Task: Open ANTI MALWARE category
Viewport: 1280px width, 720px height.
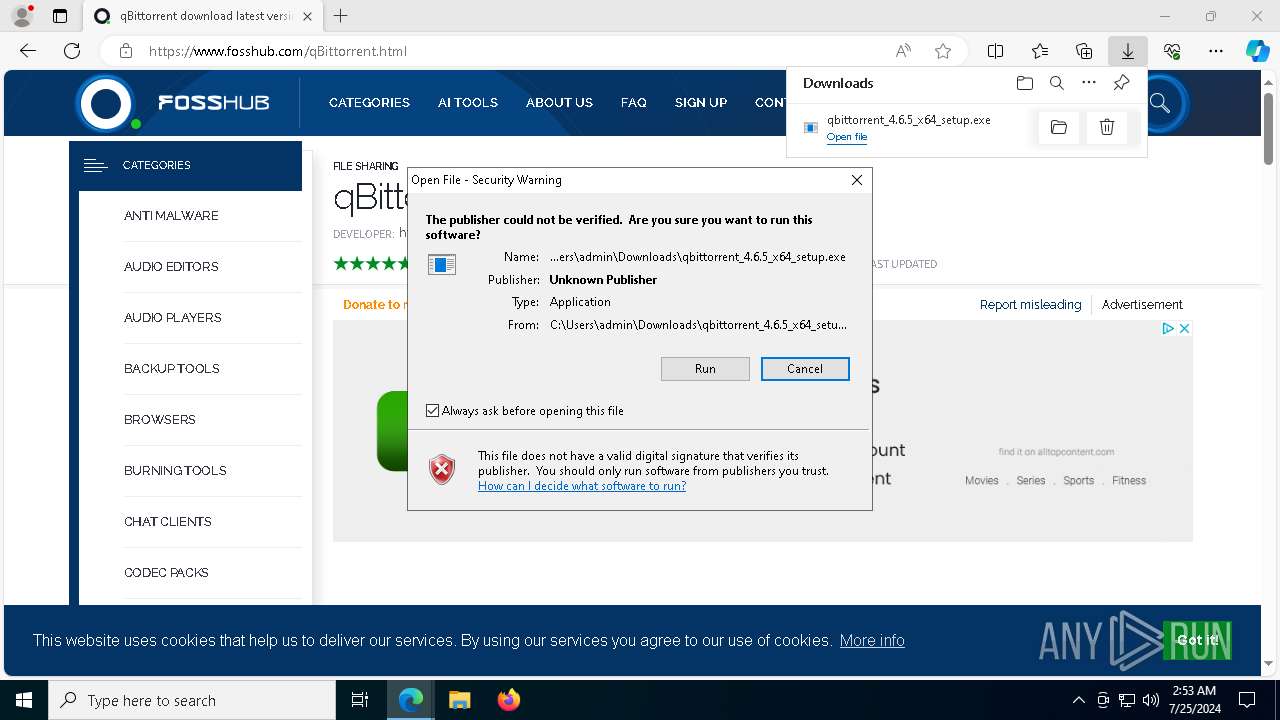Action: (171, 216)
